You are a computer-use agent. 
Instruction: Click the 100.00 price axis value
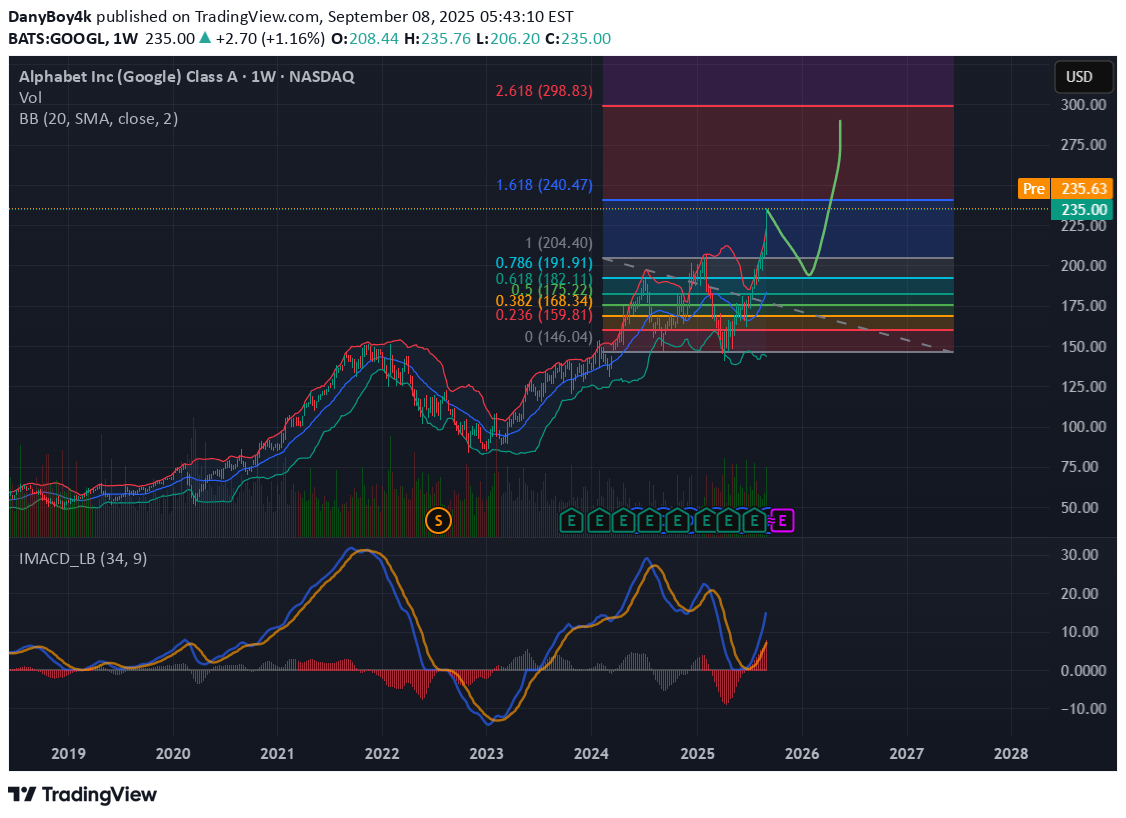point(1084,427)
